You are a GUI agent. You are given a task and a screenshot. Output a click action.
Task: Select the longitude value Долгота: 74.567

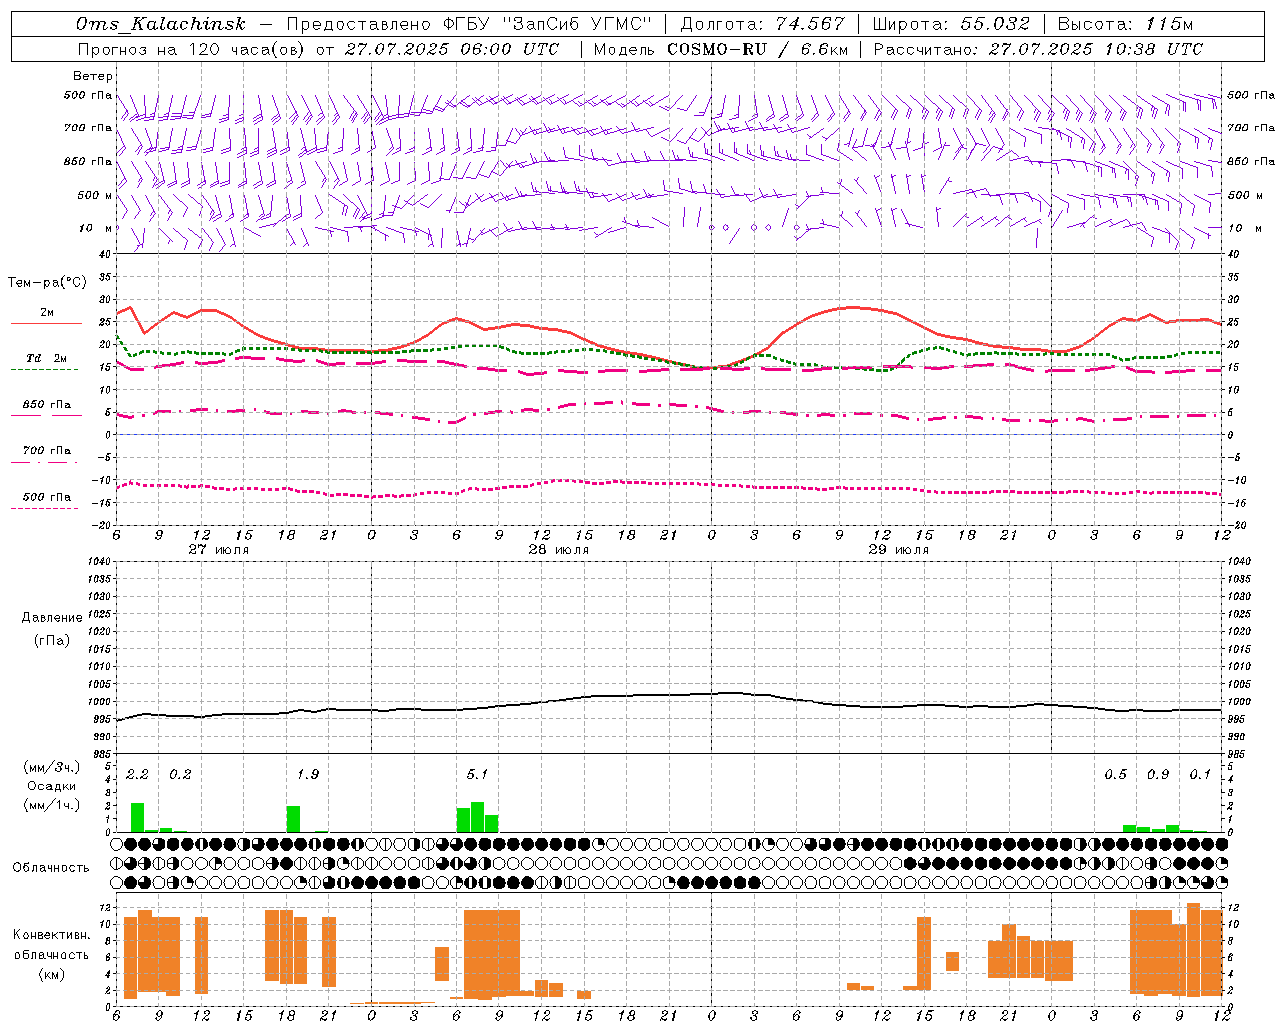762,24
